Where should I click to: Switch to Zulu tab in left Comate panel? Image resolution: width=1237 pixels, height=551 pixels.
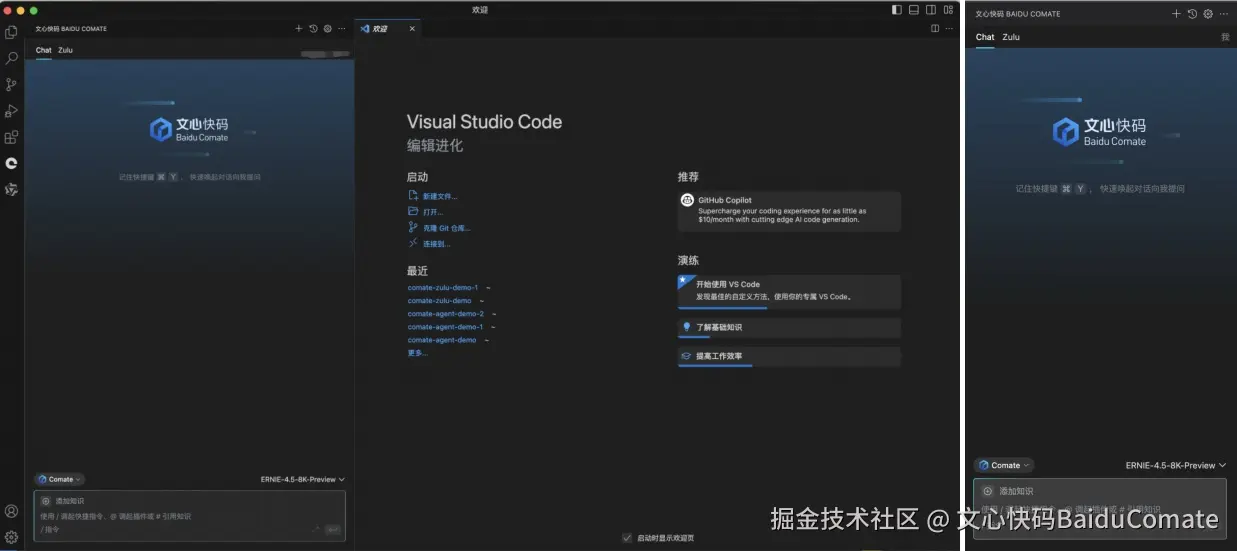tap(65, 50)
